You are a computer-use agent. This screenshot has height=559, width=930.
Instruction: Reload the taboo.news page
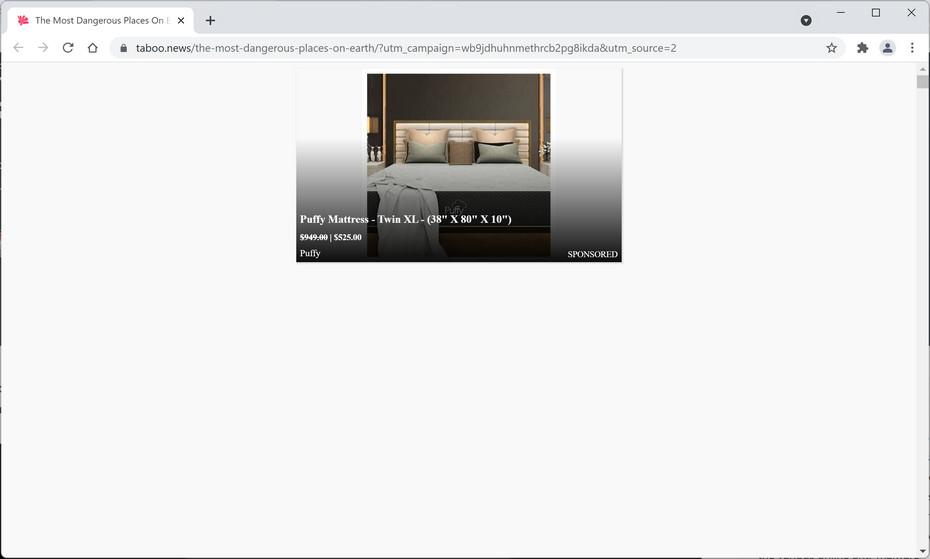point(68,48)
